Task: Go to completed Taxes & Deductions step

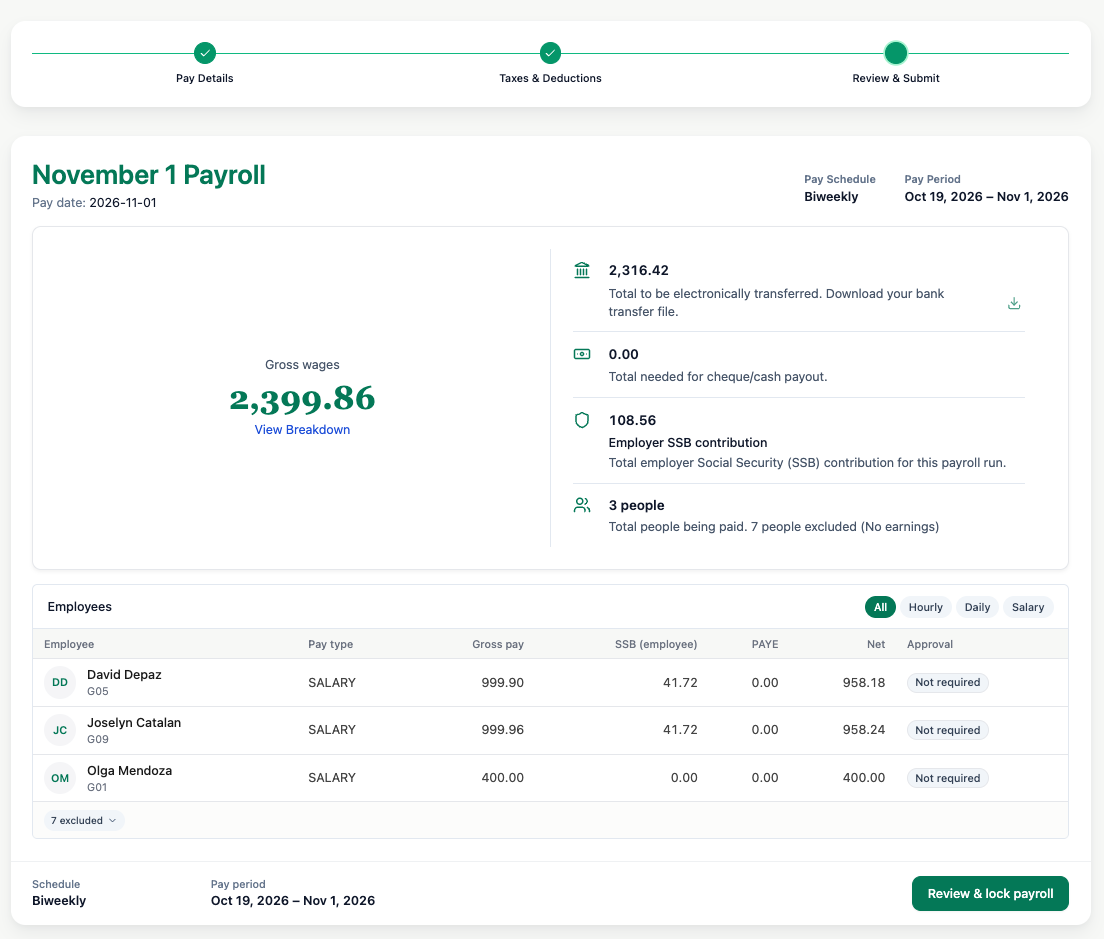Action: (551, 53)
